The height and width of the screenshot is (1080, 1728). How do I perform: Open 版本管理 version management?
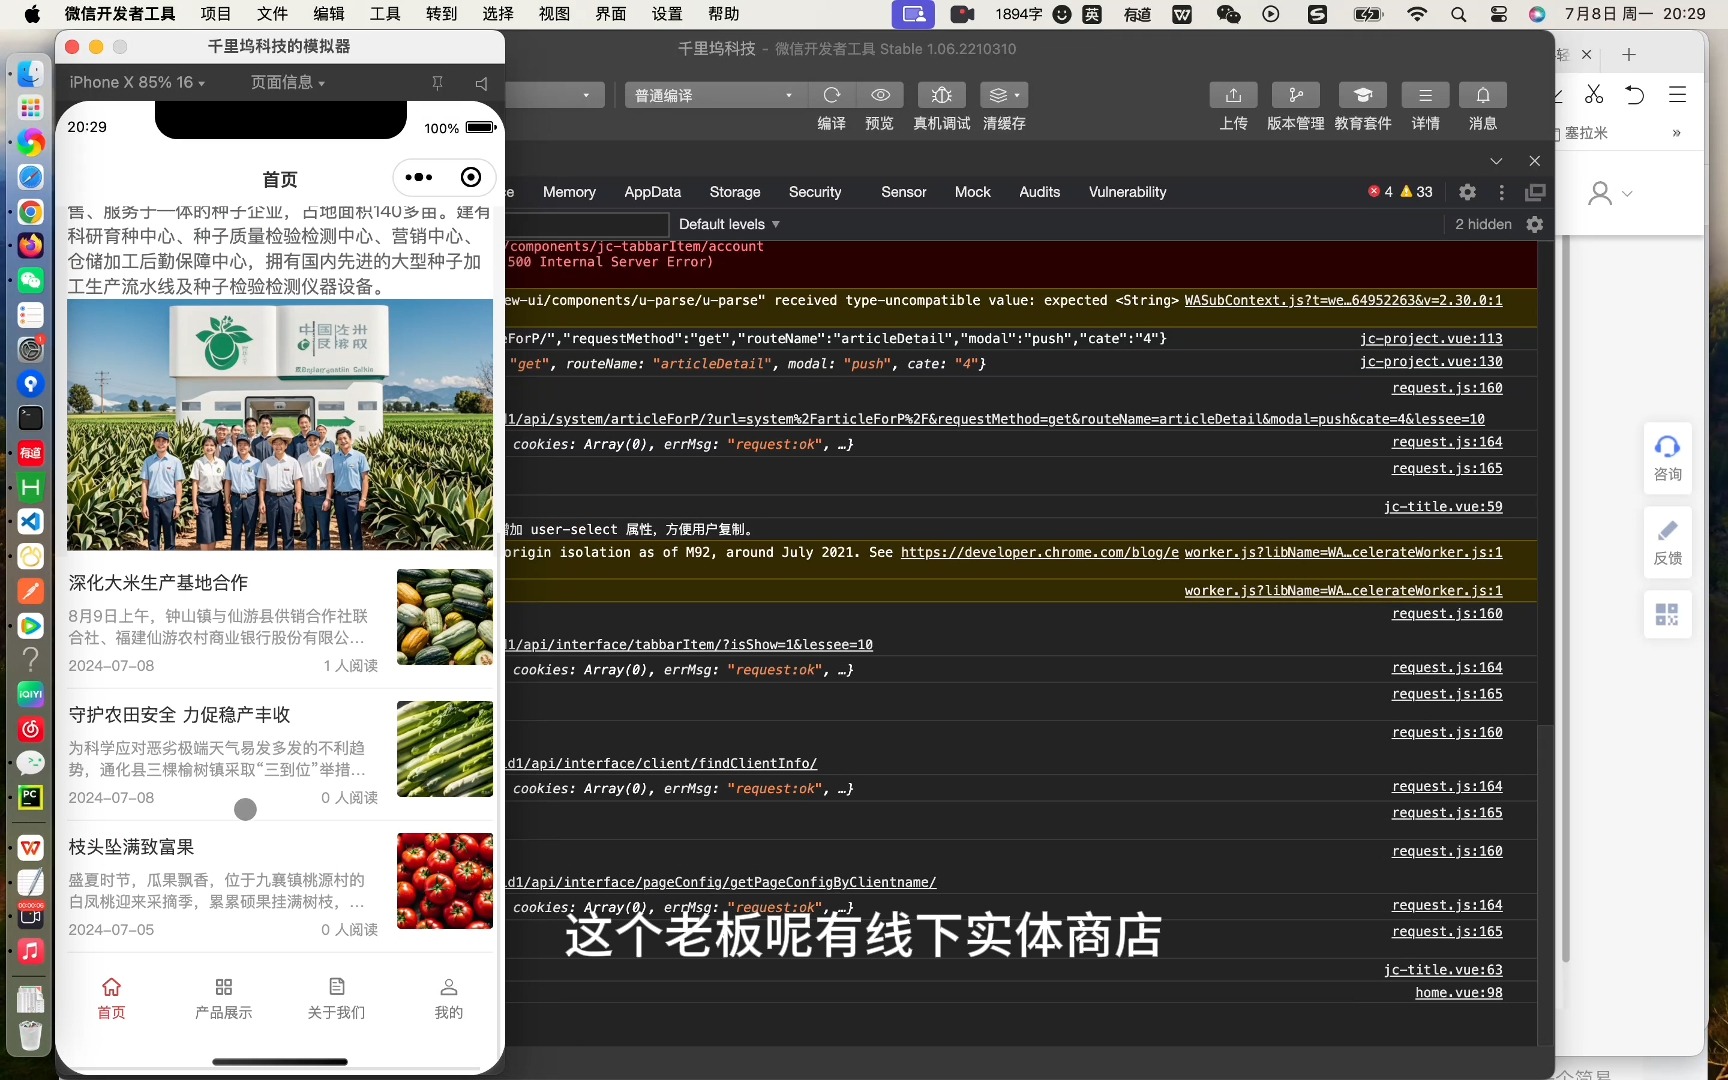(1295, 95)
